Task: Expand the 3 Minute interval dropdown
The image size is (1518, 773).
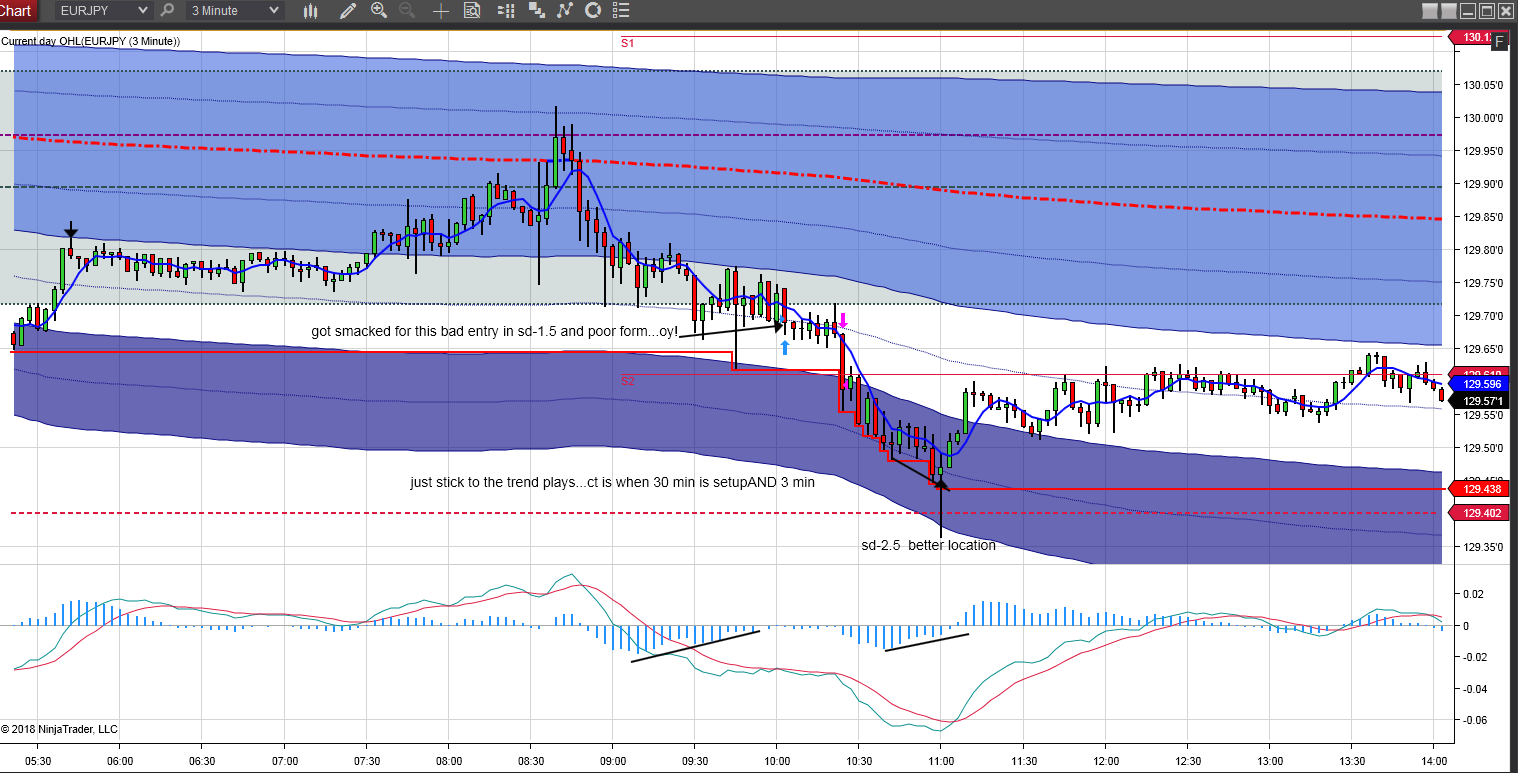Action: click(x=274, y=11)
